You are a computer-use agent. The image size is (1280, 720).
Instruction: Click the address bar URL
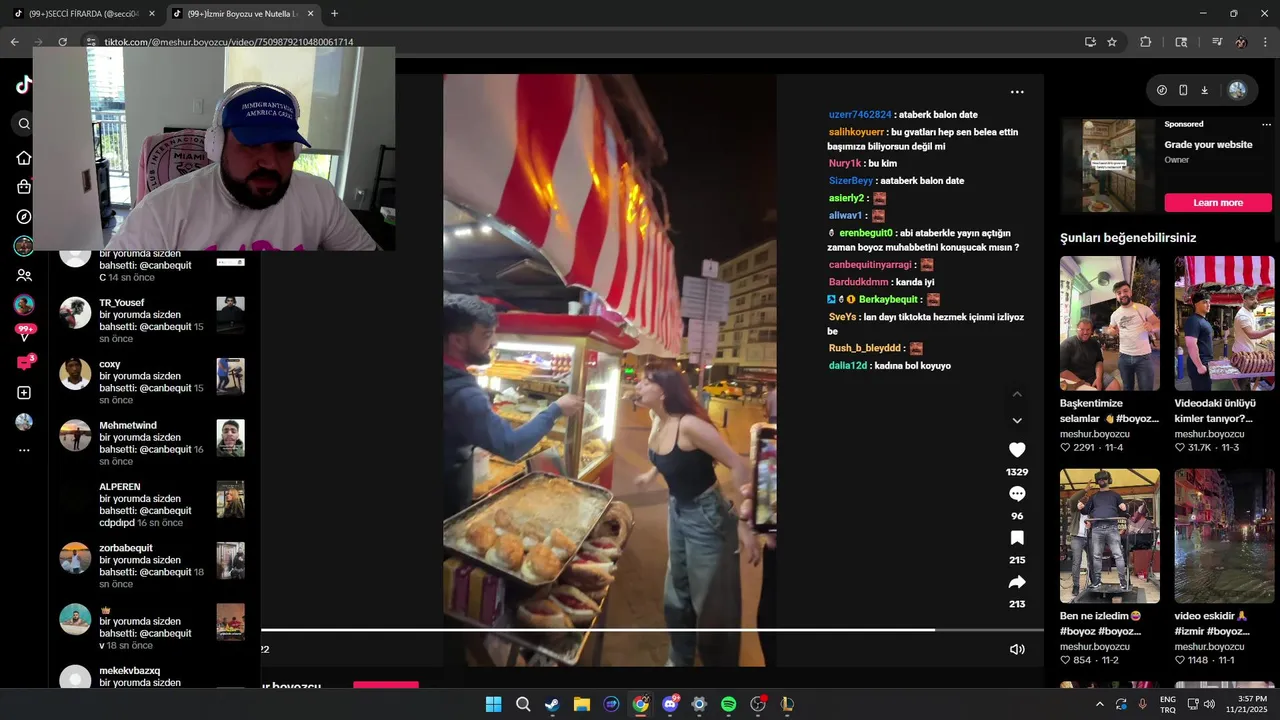coord(229,42)
